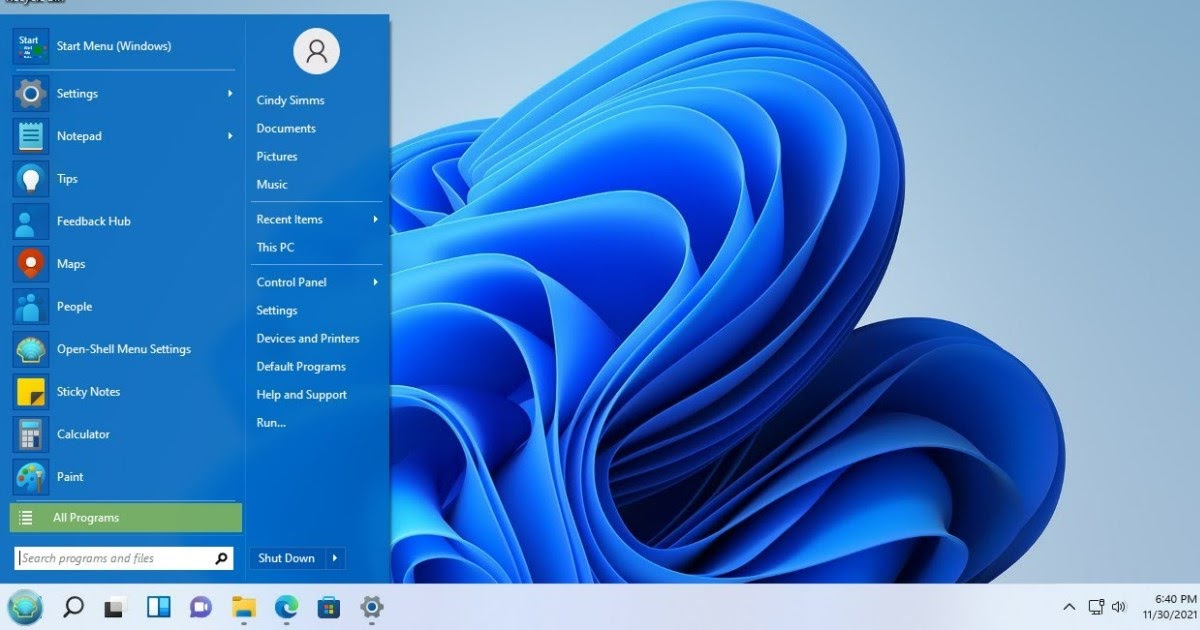This screenshot has width=1200, height=630.
Task: Launch the Tips lightbulb icon
Action: coord(31,179)
